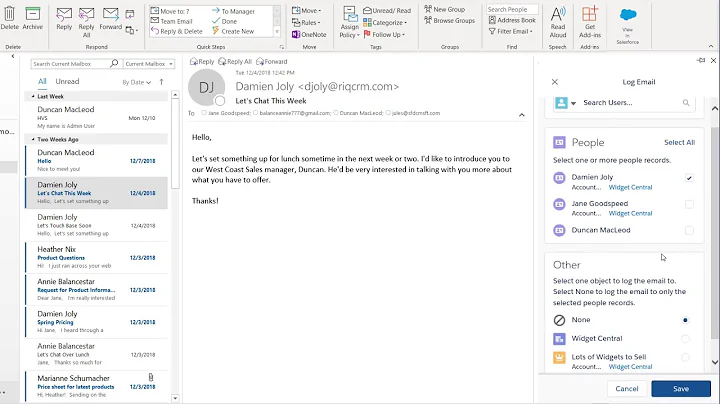Click To Manager quick step

[233, 11]
